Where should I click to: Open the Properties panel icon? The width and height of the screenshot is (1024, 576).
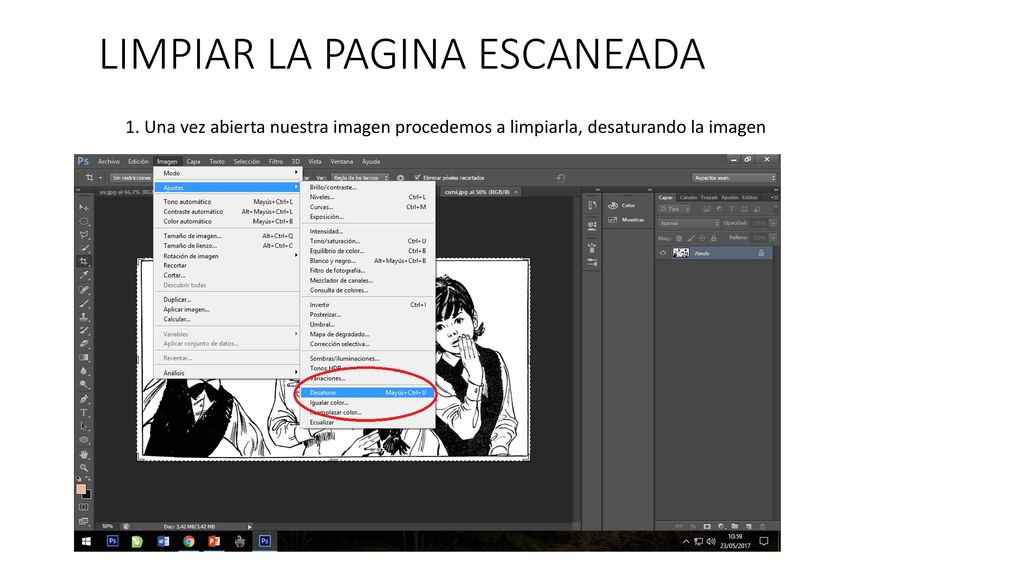pos(592,225)
